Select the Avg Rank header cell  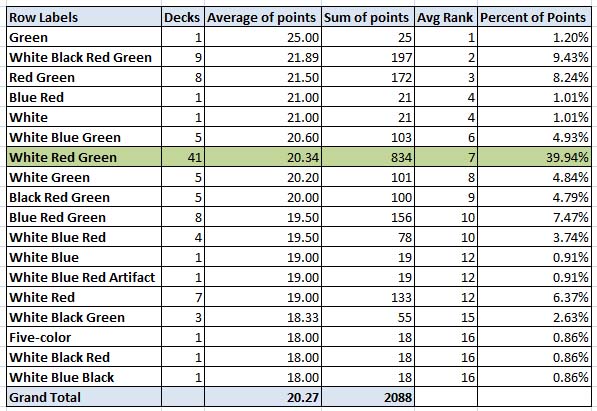click(x=446, y=17)
